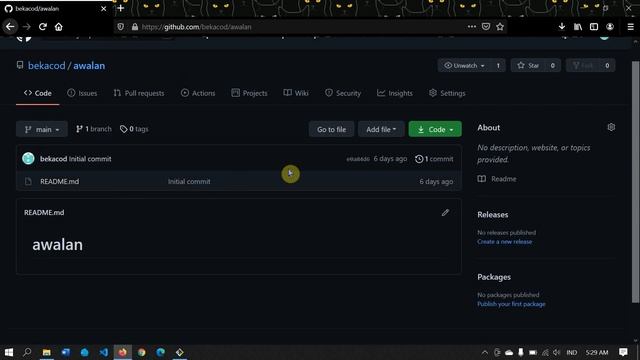
Task: Open README.md file link
Action: point(60,182)
